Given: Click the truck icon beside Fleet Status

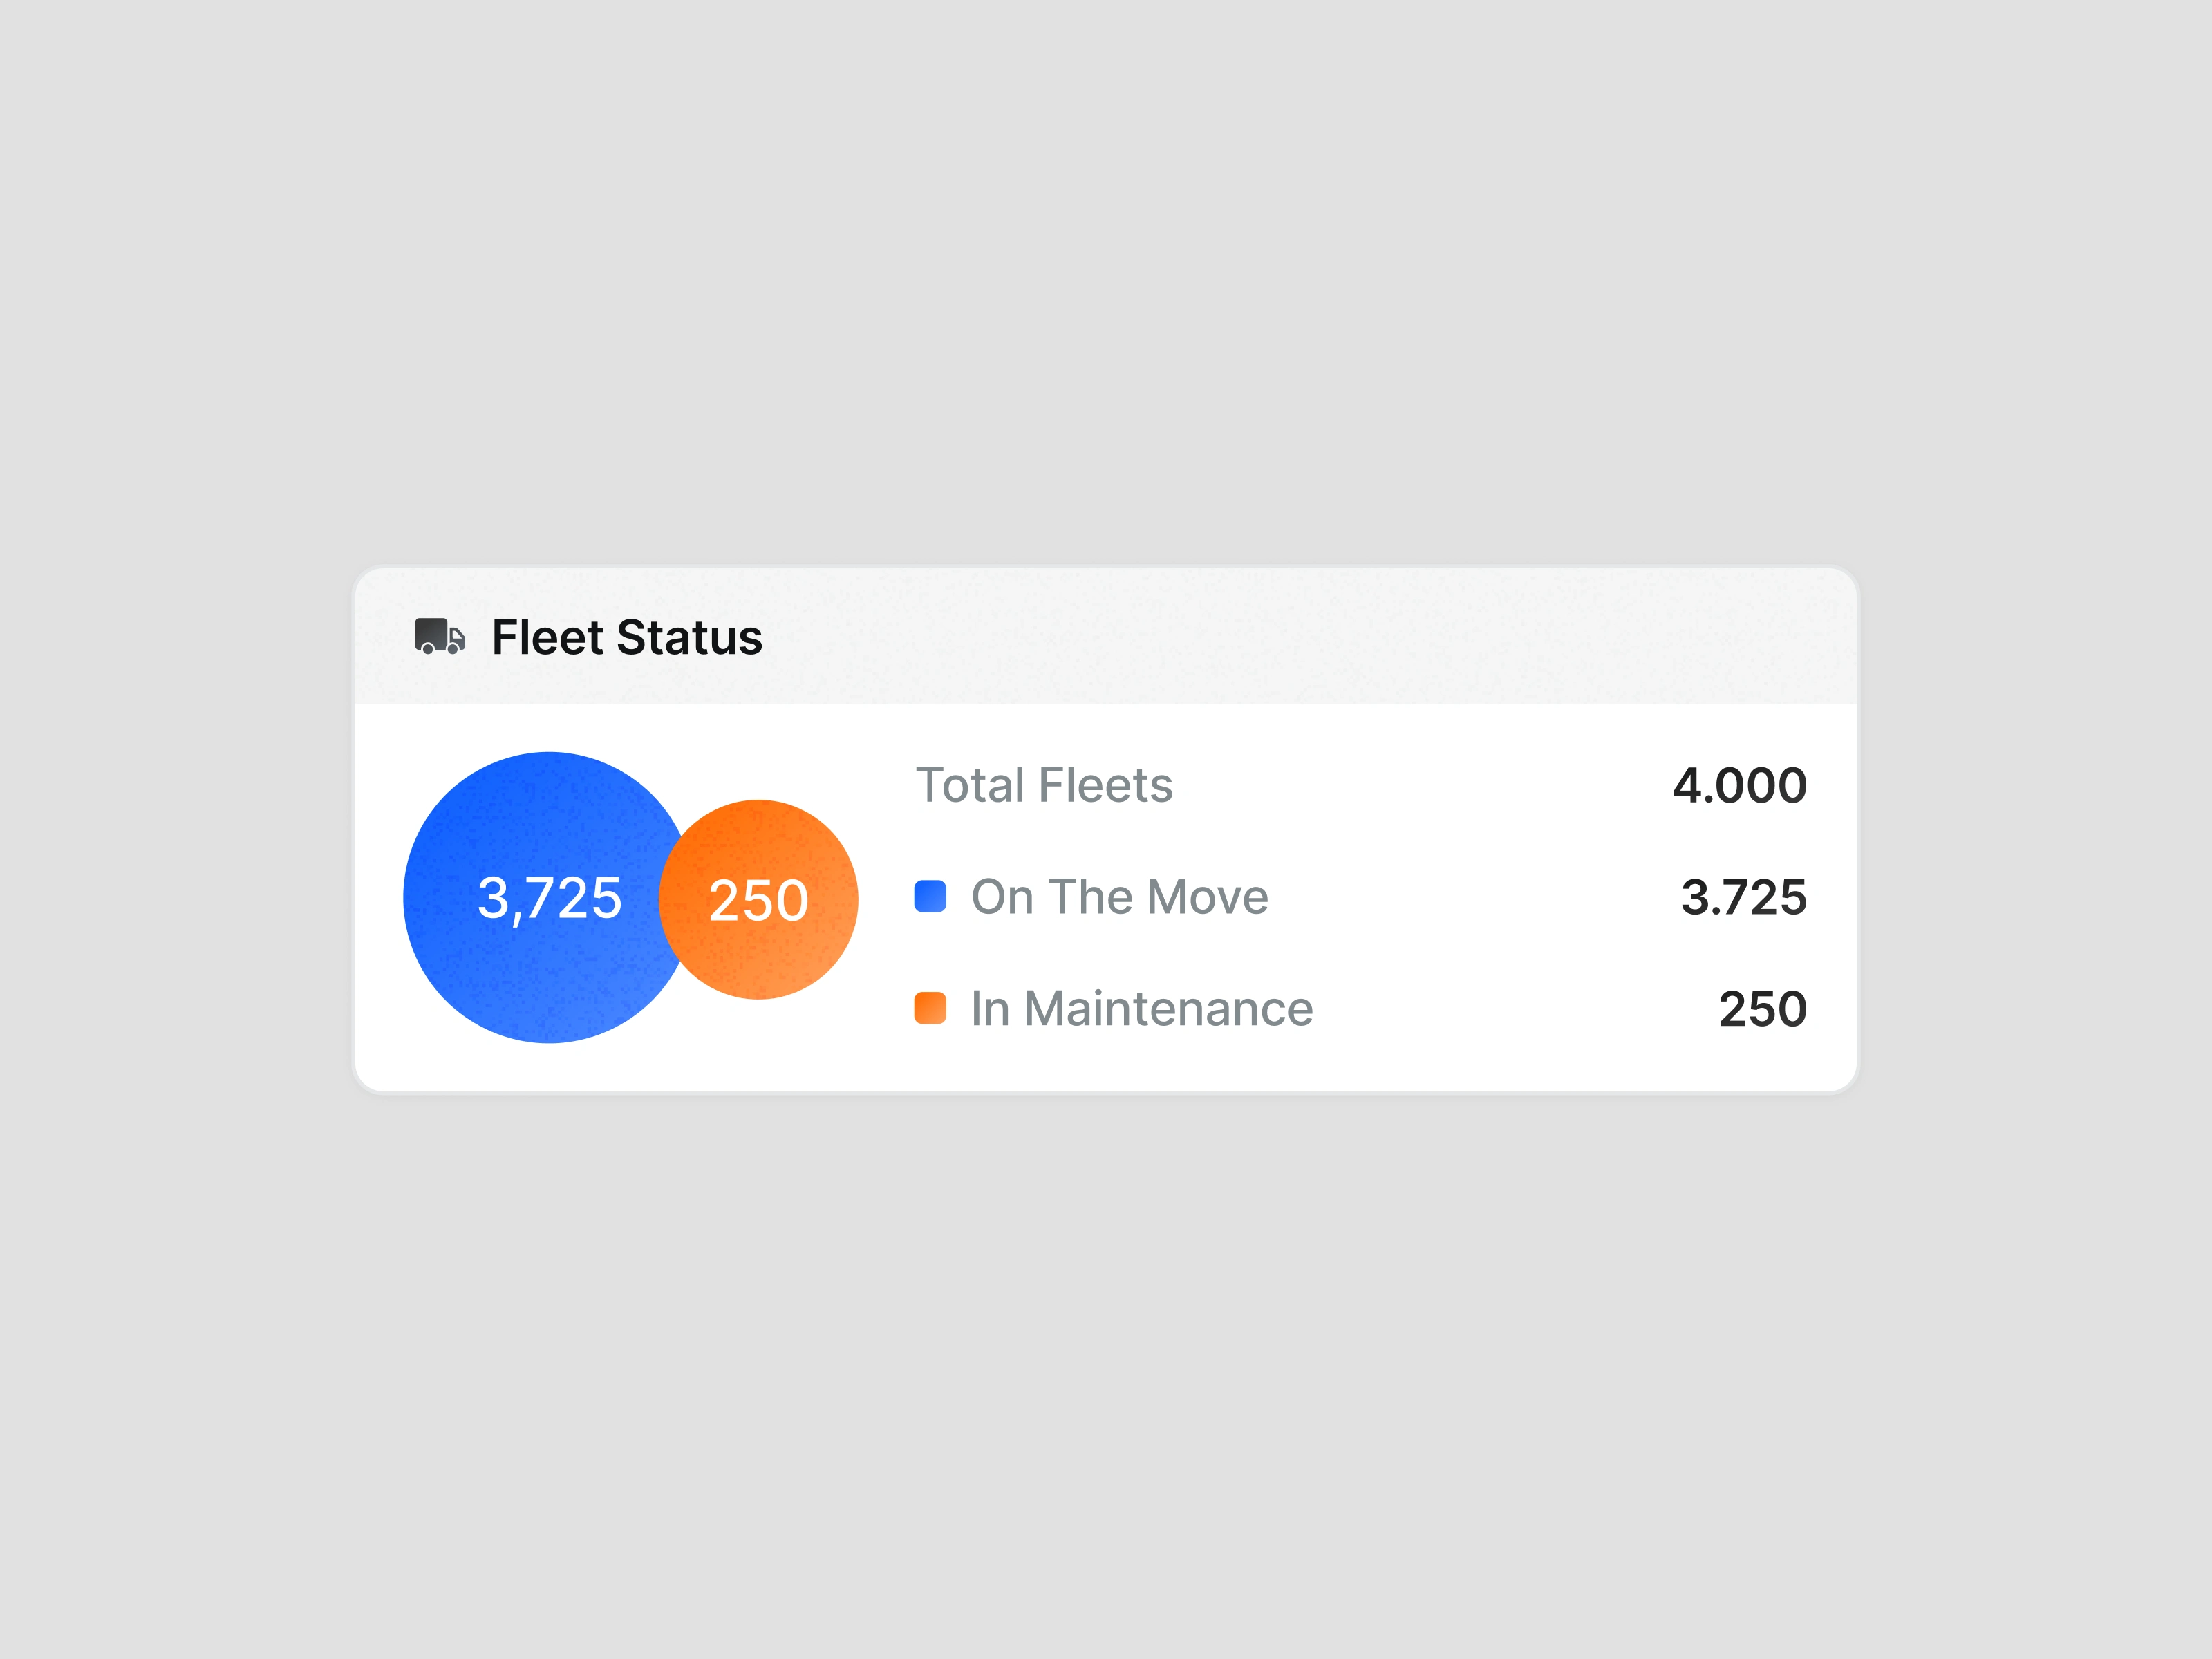Looking at the screenshot, I should point(440,636).
